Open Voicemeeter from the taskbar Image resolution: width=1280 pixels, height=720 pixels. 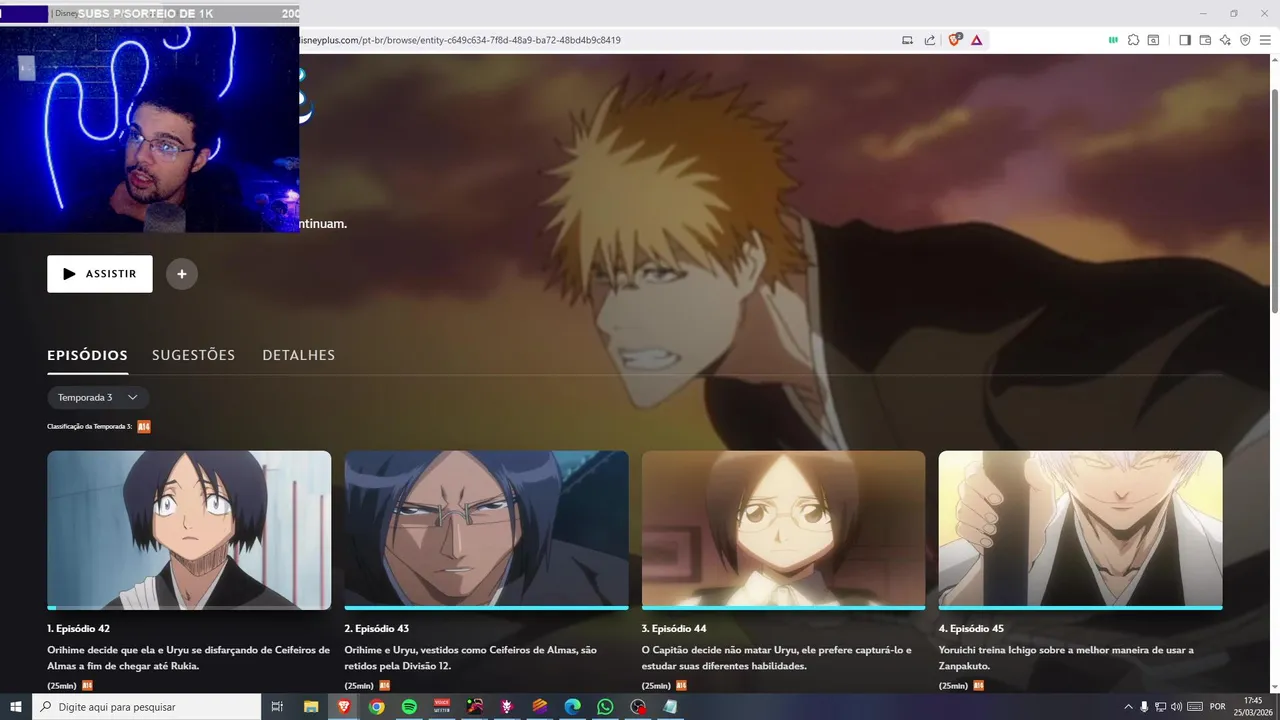click(x=442, y=707)
